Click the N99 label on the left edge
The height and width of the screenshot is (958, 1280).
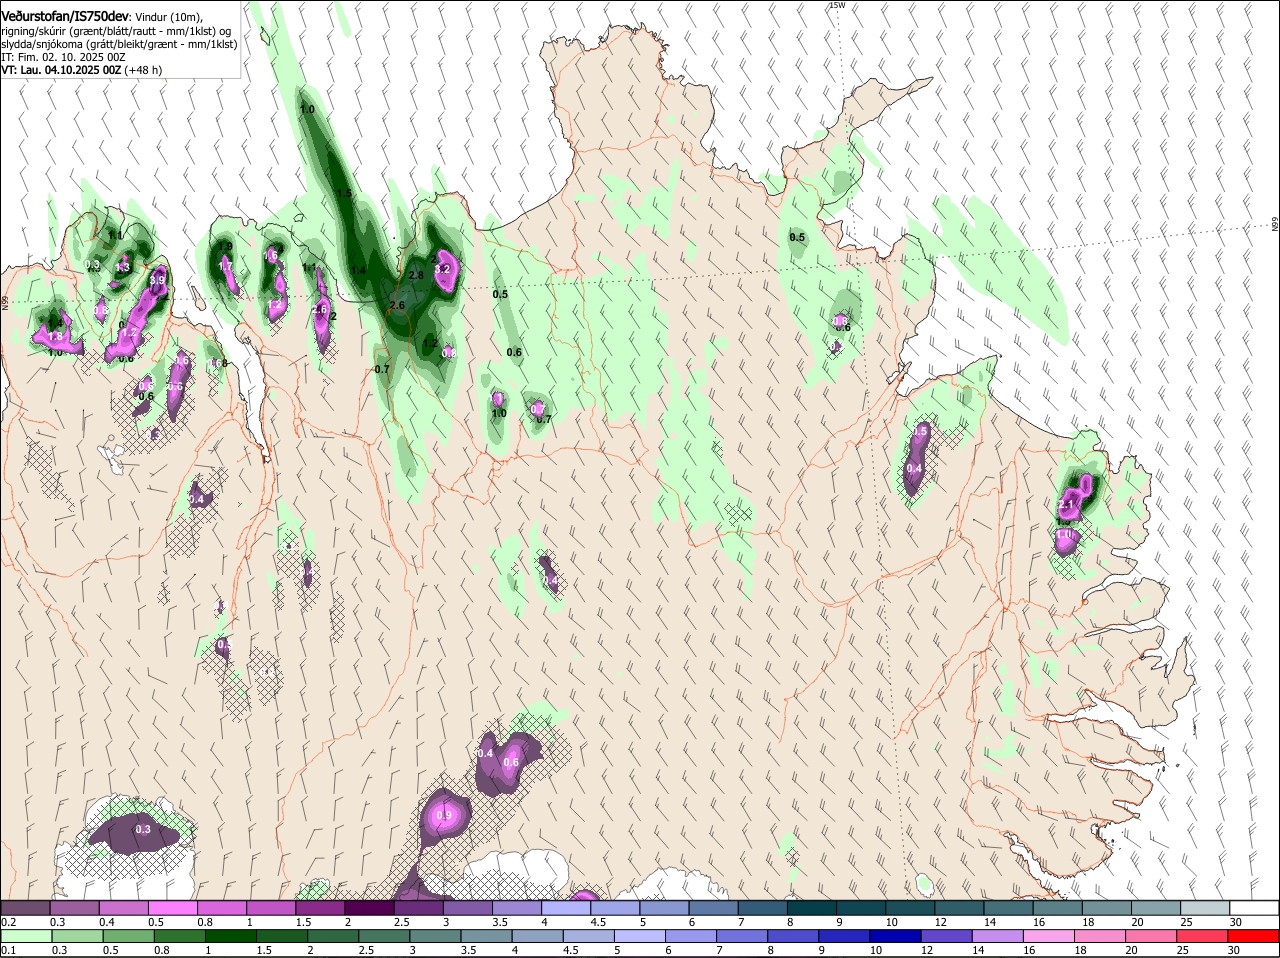coord(5,301)
